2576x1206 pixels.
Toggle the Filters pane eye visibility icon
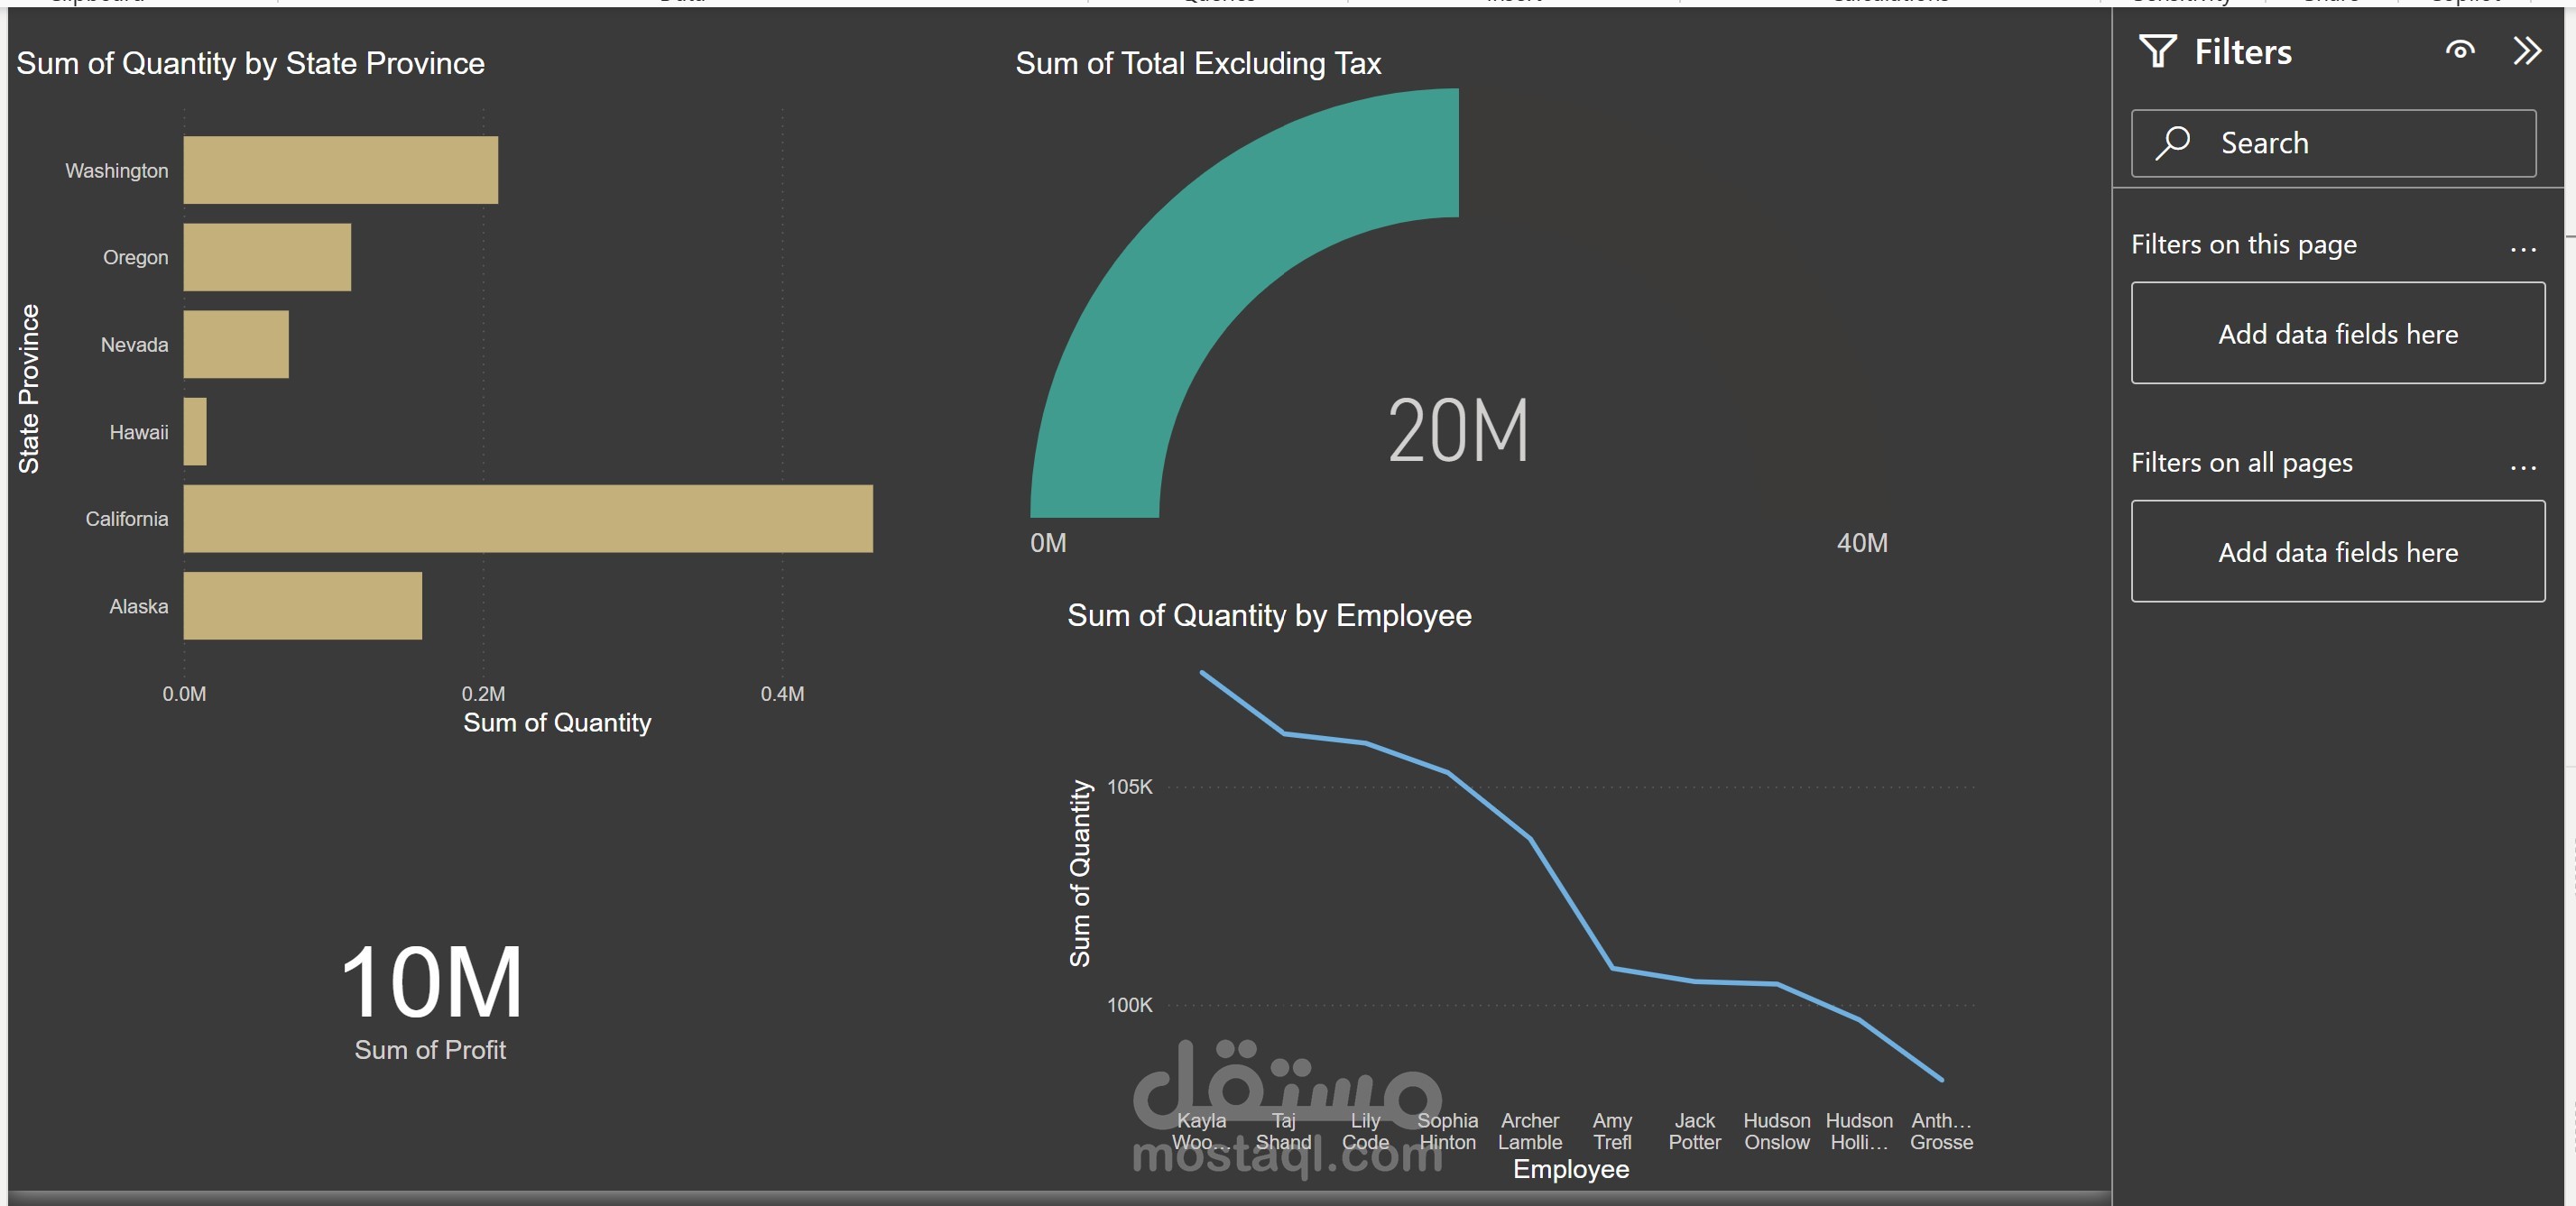point(2459,50)
